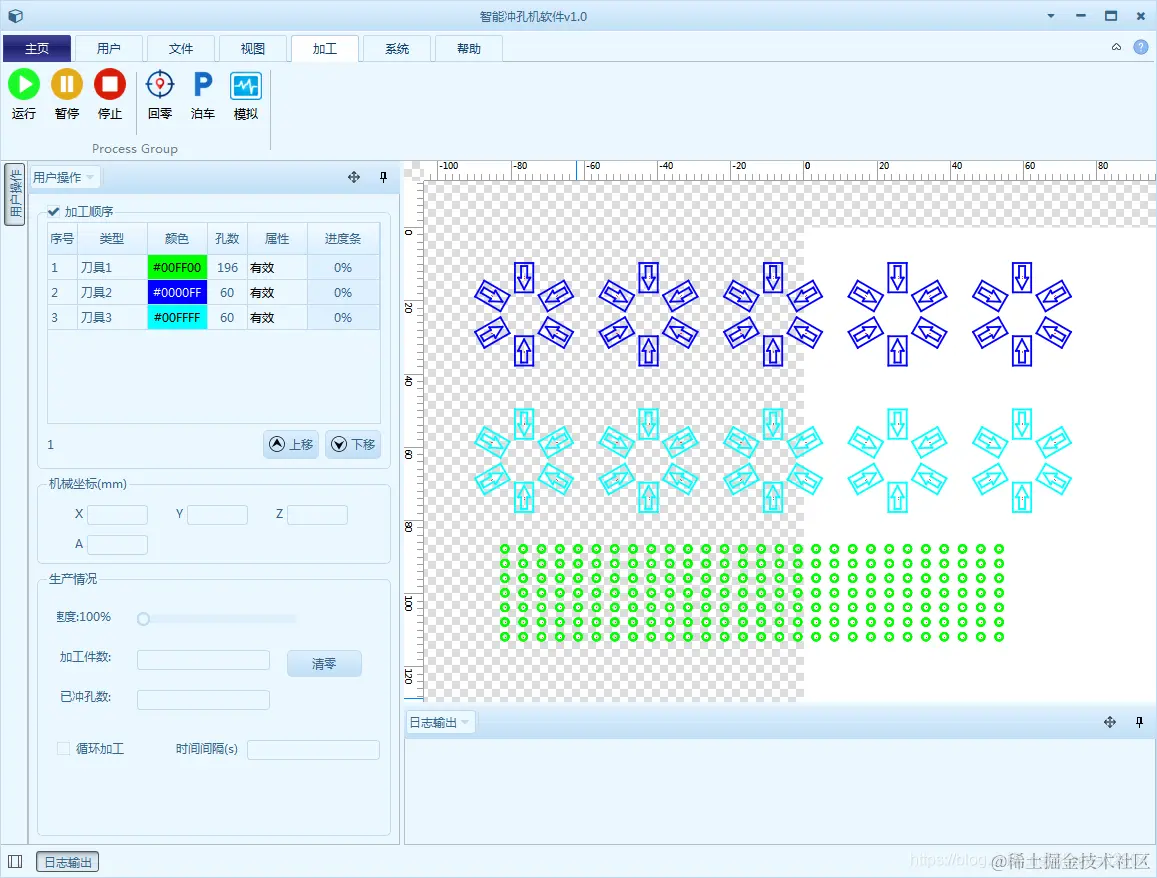1157x878 pixels.
Task: Click the 日志输出 button in status bar
Action: [67, 862]
